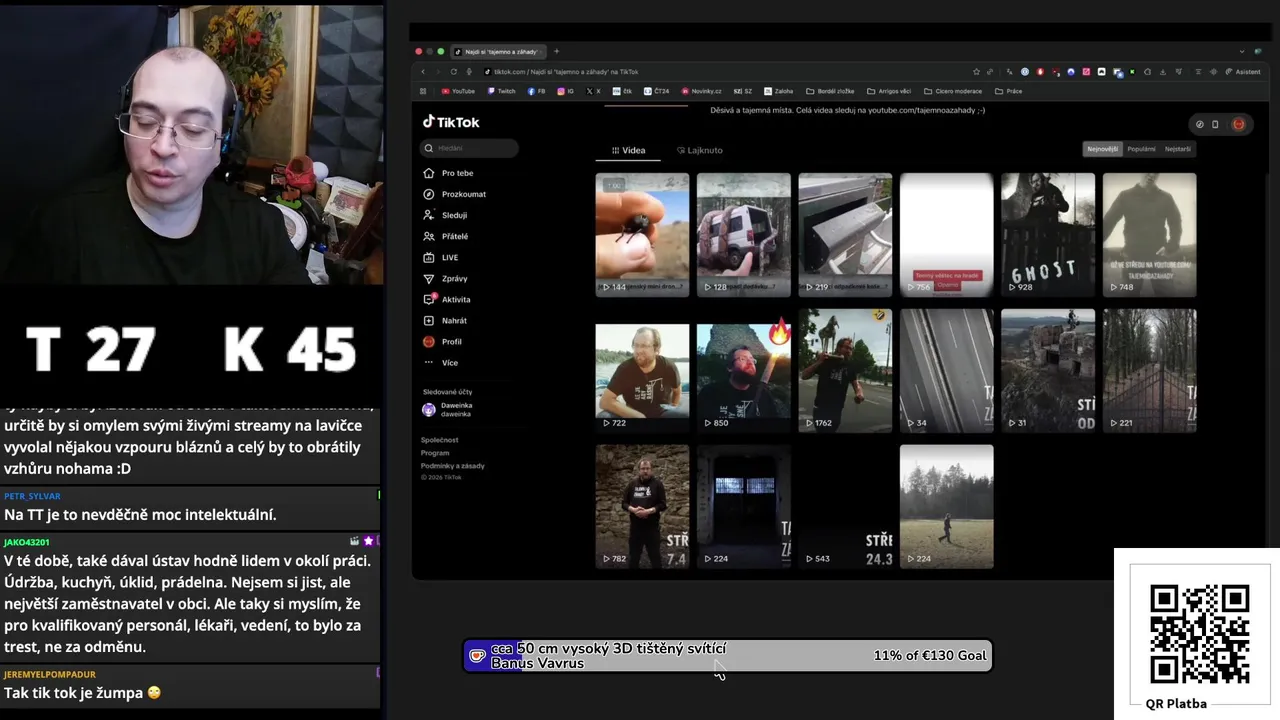Viewport: 1280px width, 720px height.
Task: Open the SZ bookmark
Action: point(743,91)
